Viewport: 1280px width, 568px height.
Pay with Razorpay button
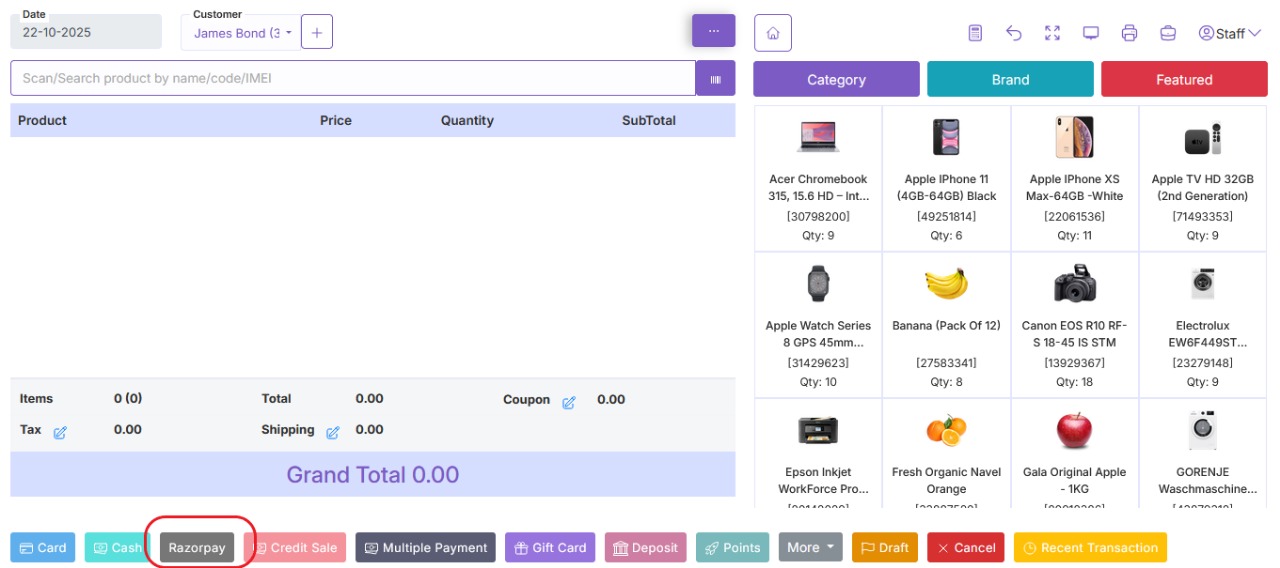pyautogui.click(x=197, y=548)
